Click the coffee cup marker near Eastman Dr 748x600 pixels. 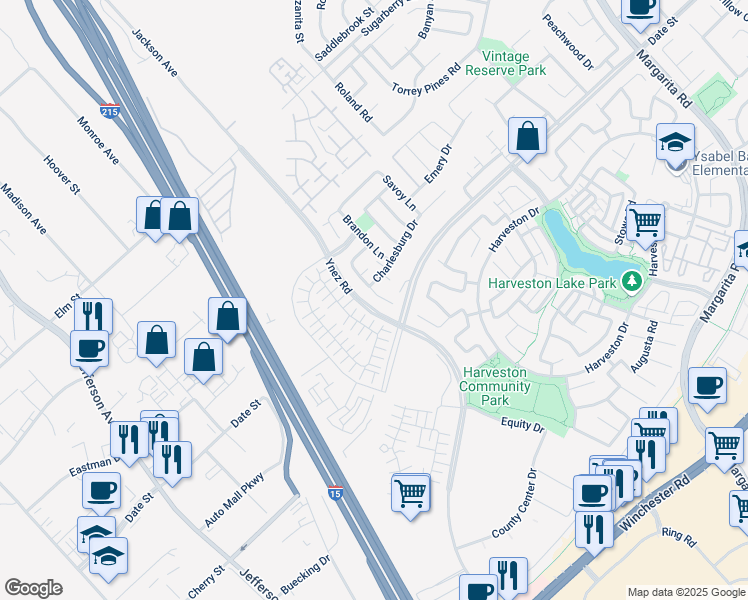(101, 493)
